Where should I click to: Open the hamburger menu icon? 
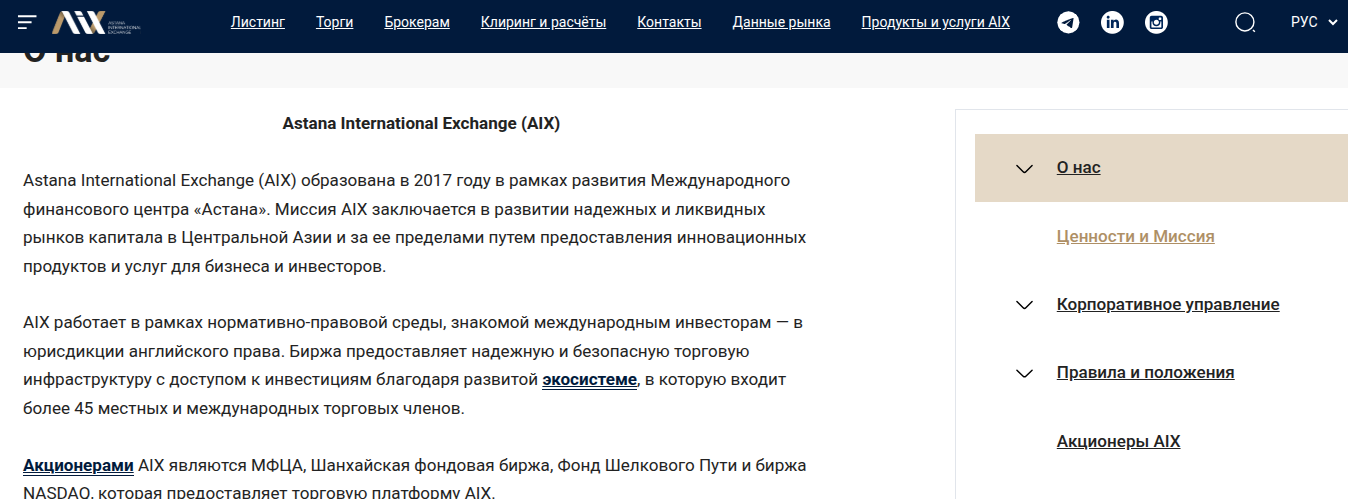(x=27, y=22)
